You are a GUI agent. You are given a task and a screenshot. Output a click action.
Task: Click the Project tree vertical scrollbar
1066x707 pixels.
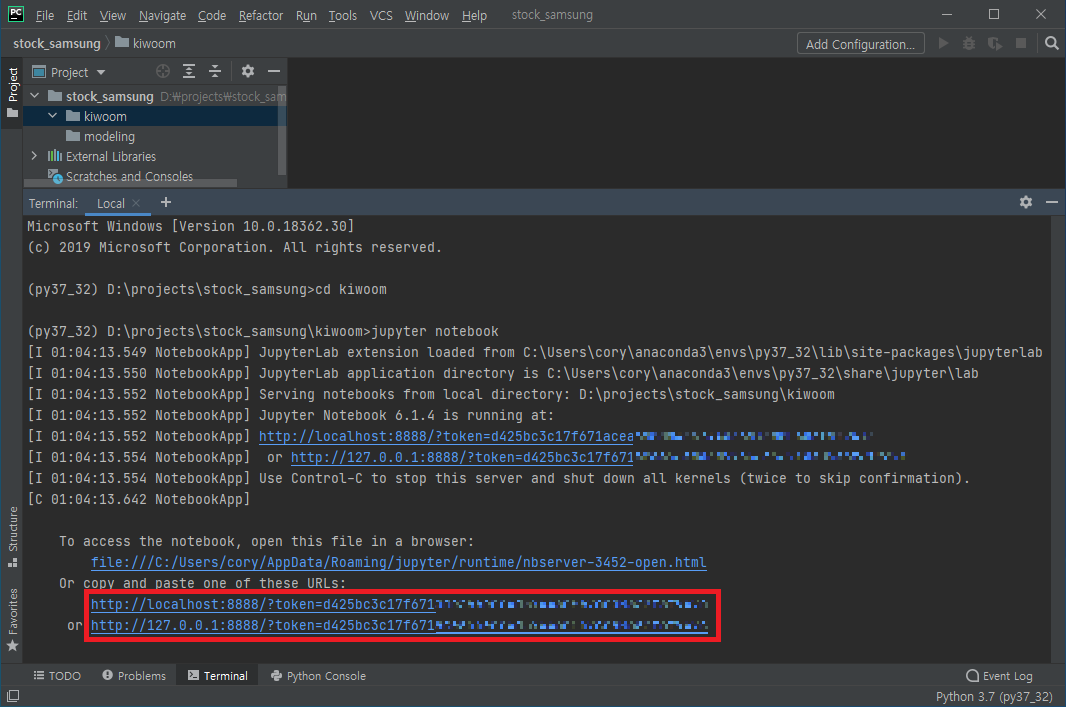pos(282,129)
